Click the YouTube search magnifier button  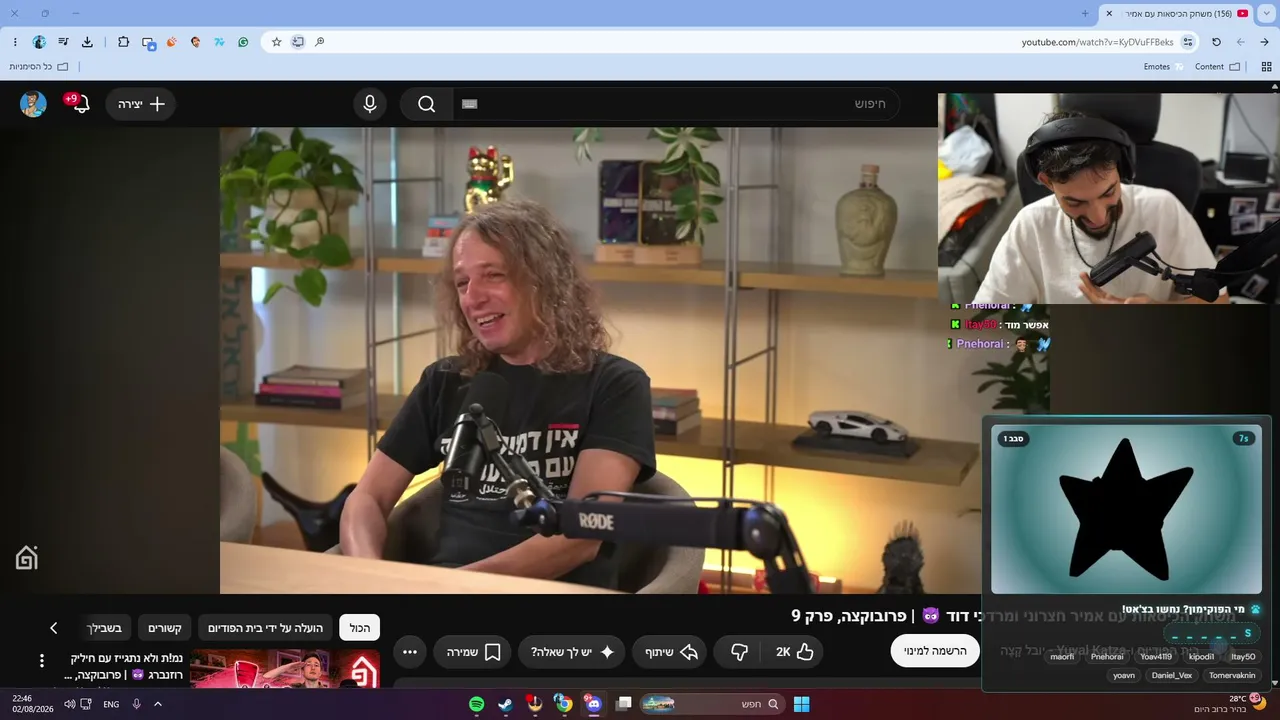pos(427,104)
